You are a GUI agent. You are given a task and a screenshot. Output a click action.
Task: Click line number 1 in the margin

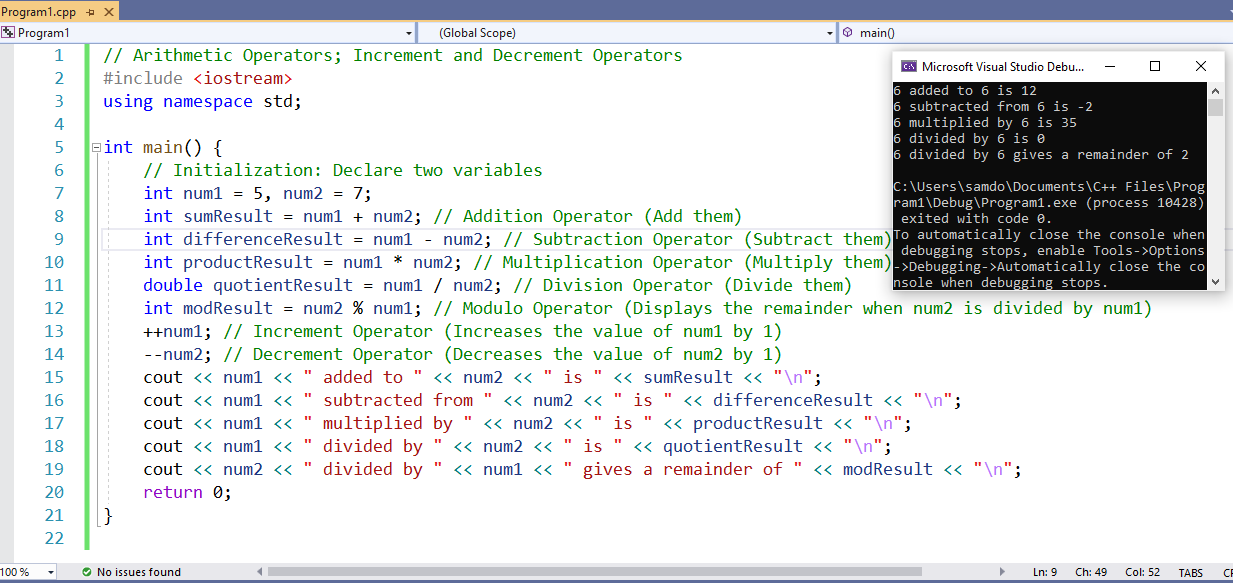pos(59,55)
